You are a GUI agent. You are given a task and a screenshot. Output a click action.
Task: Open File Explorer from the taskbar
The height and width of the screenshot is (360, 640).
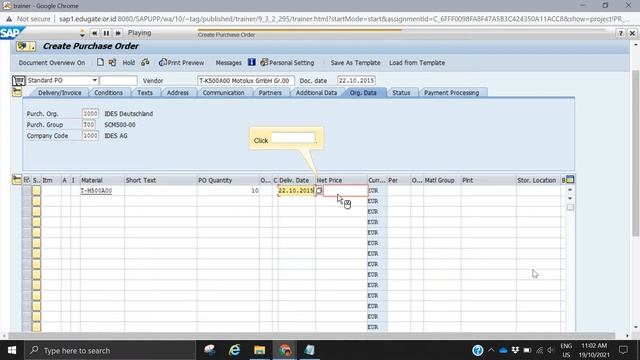pos(260,350)
